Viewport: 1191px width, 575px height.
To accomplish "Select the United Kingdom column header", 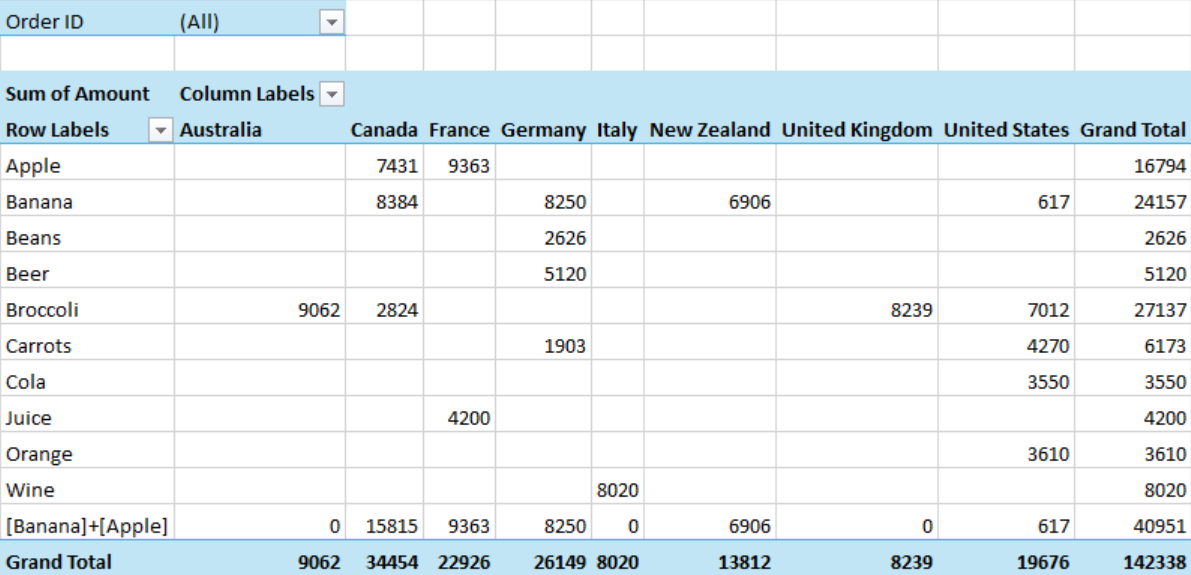I will click(x=856, y=130).
